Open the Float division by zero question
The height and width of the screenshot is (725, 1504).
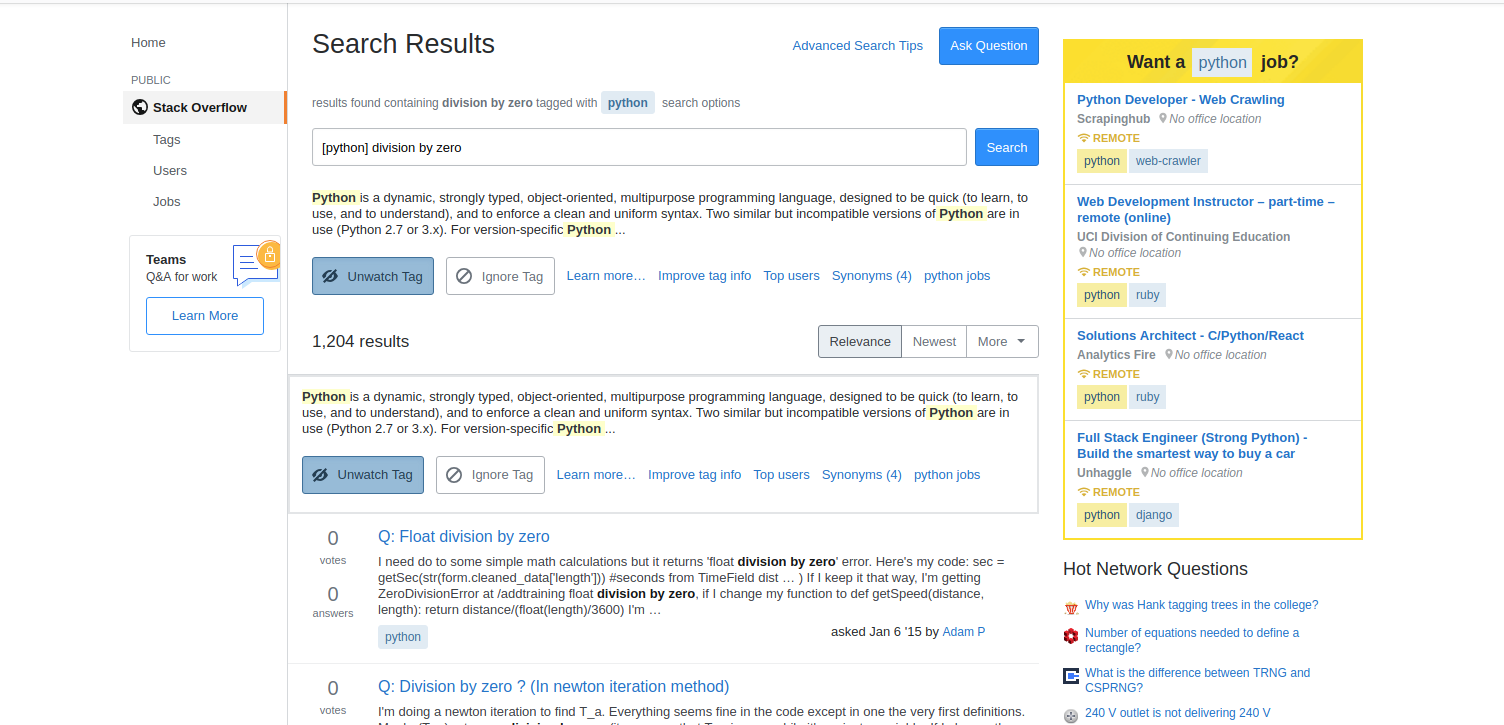(464, 537)
